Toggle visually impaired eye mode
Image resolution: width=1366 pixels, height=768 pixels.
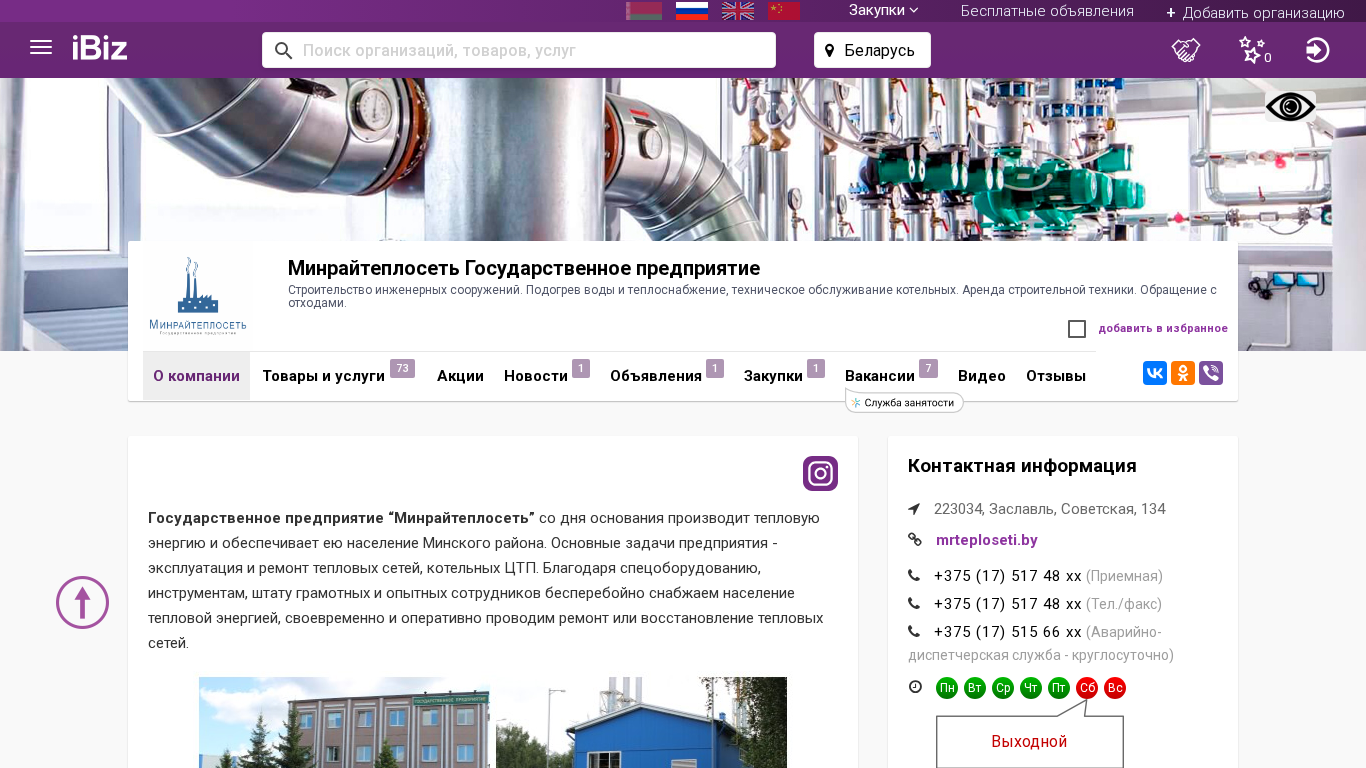click(x=1290, y=107)
